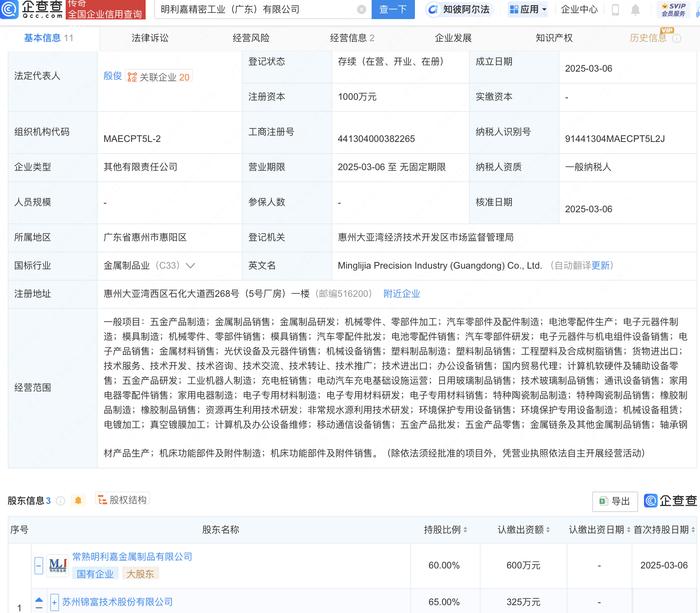Click the taxpayer qualification 一般纳税人
The width and height of the screenshot is (700, 613).
588,167
